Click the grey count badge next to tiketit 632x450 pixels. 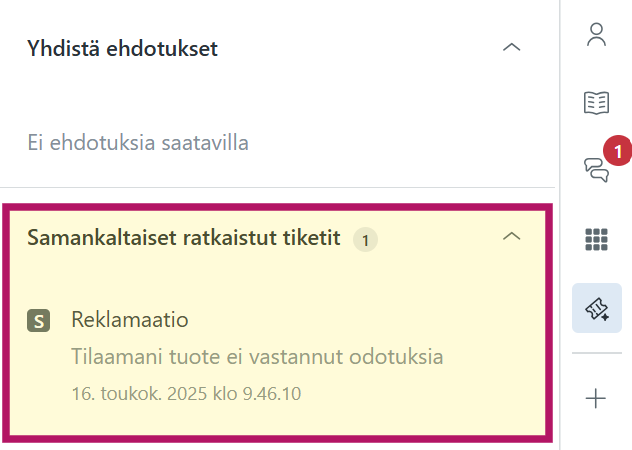[x=366, y=239]
